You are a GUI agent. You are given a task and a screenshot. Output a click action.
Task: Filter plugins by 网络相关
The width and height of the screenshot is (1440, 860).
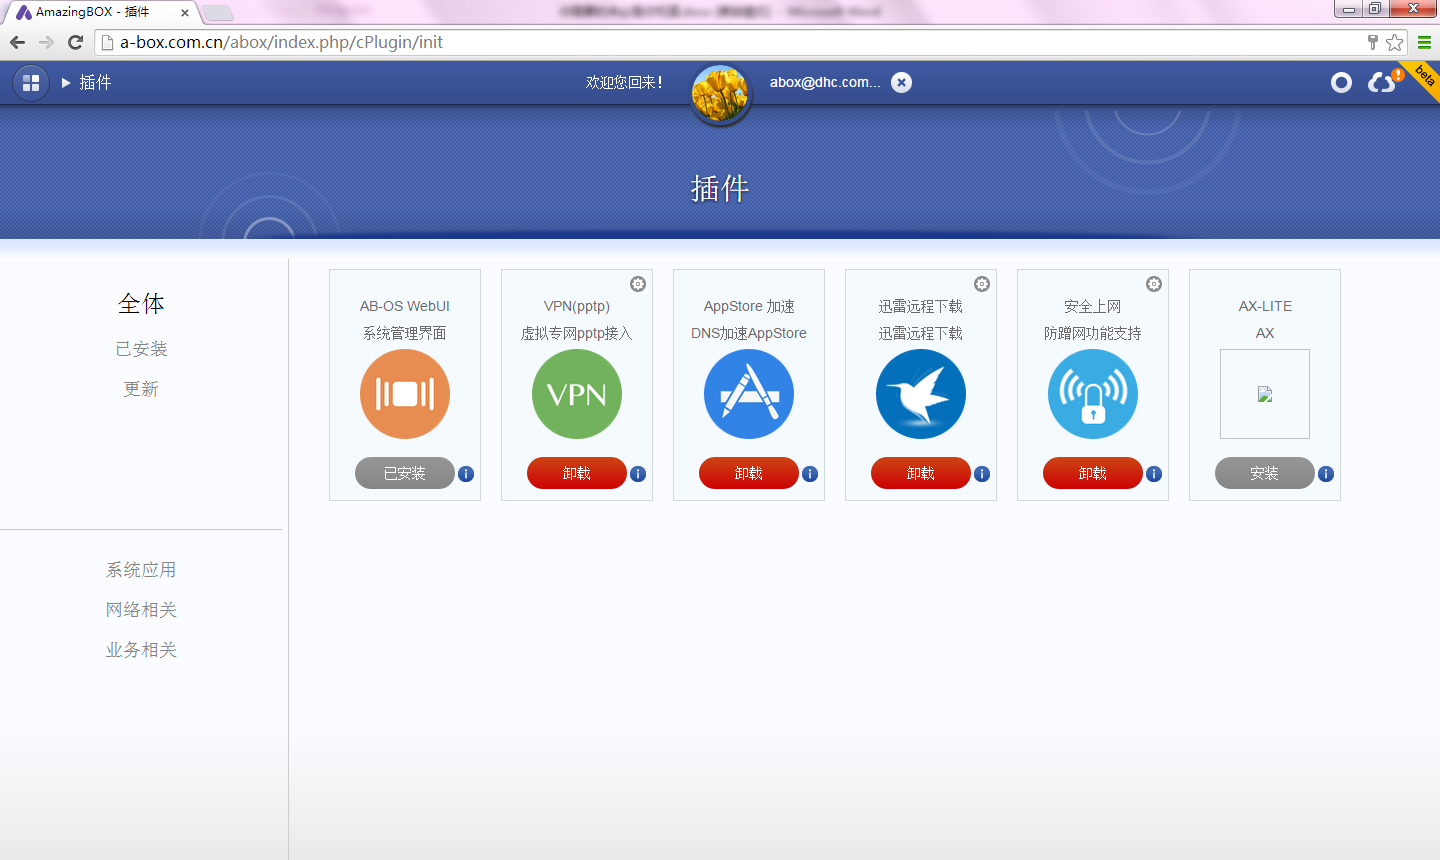point(141,610)
